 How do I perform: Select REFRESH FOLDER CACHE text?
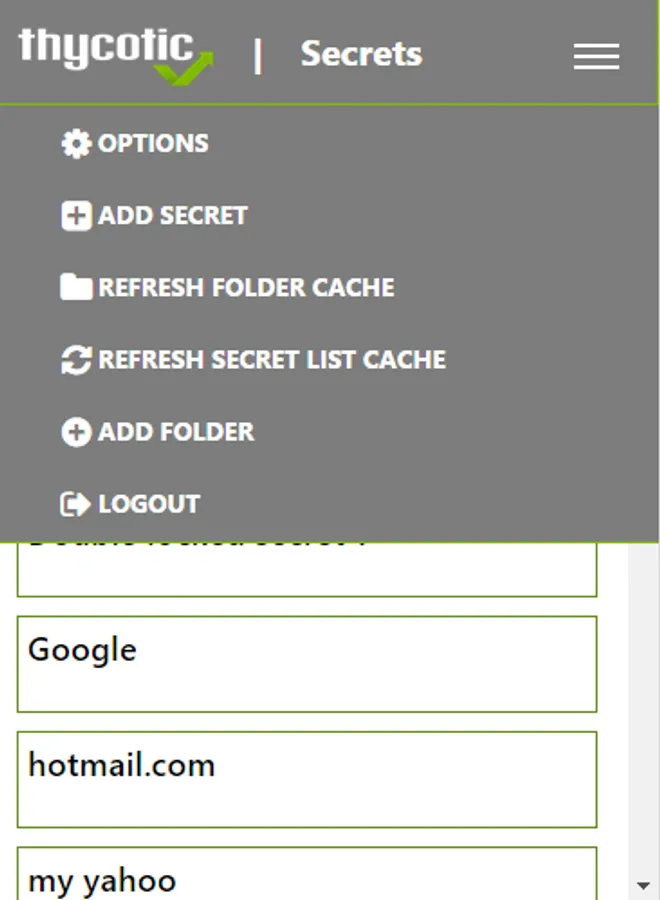pyautogui.click(x=246, y=288)
